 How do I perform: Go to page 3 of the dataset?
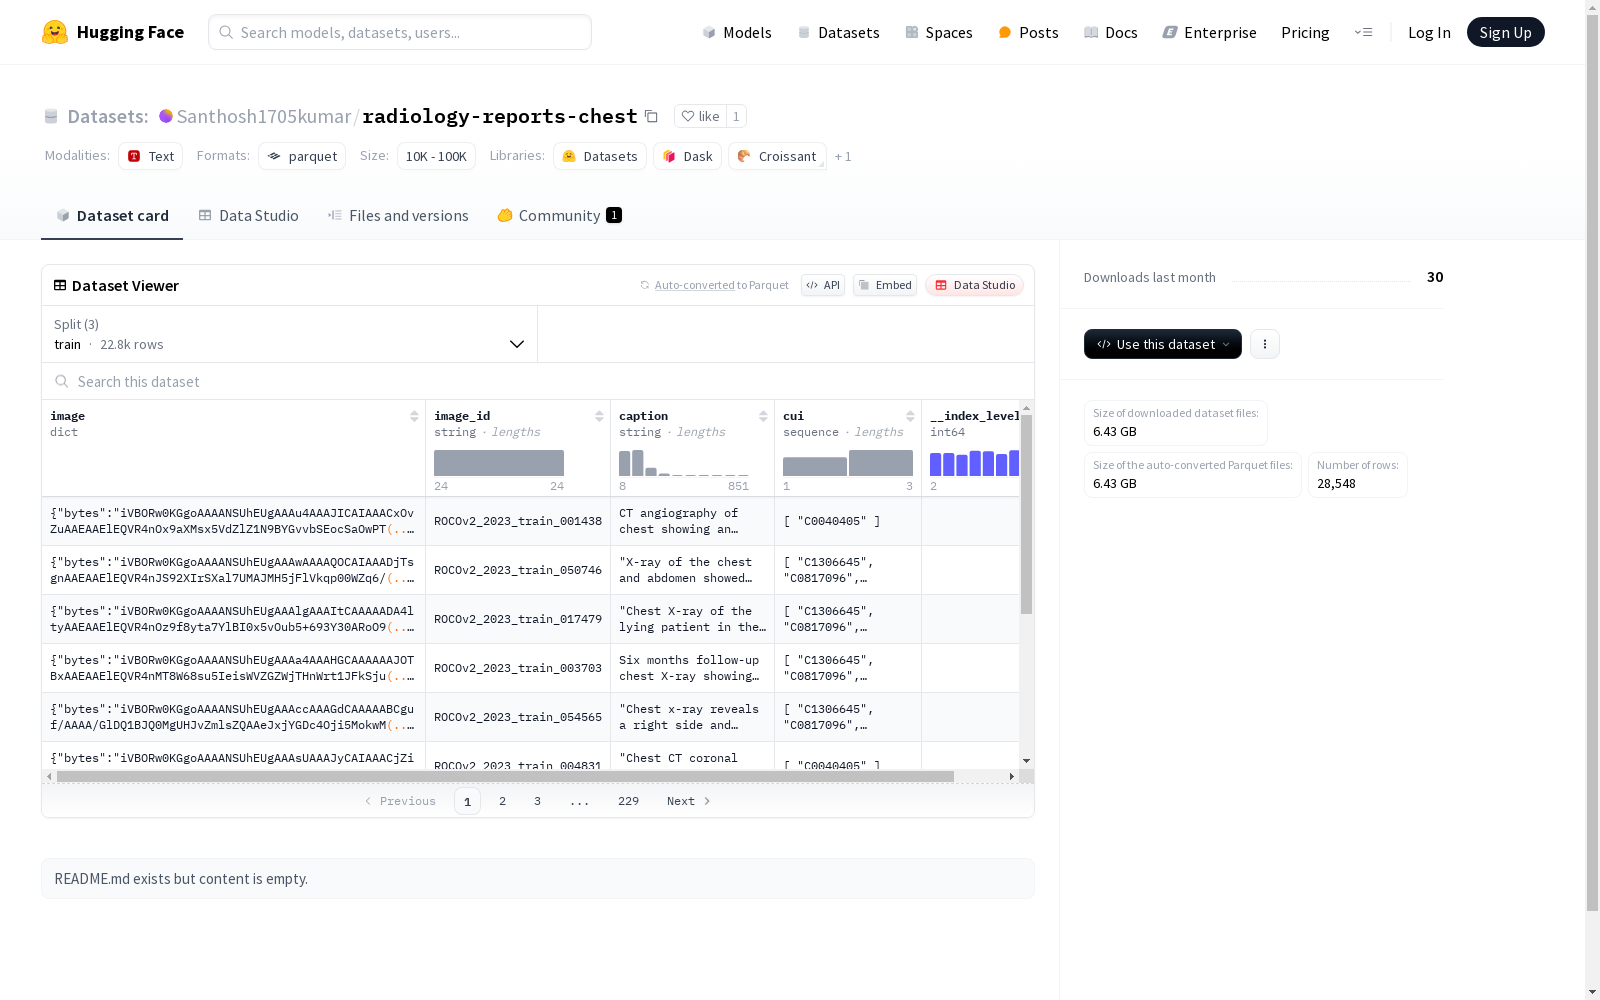(x=537, y=801)
